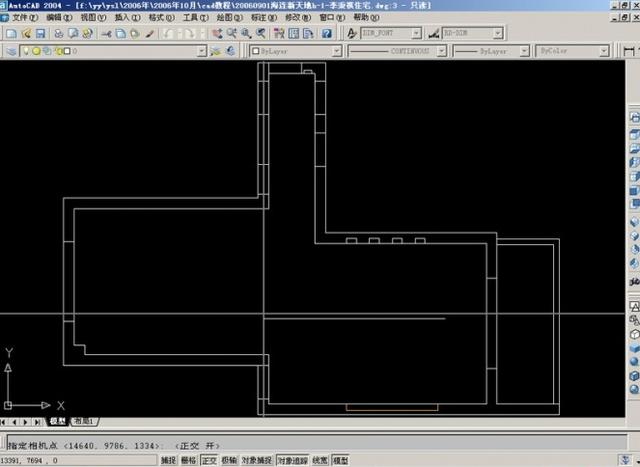
Task: Toggle 极轴 (Polar) tracking
Action: 229,460
